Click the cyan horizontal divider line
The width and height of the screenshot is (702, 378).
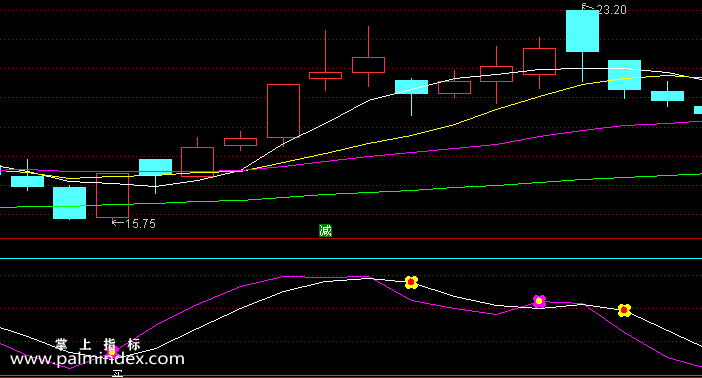(351, 258)
